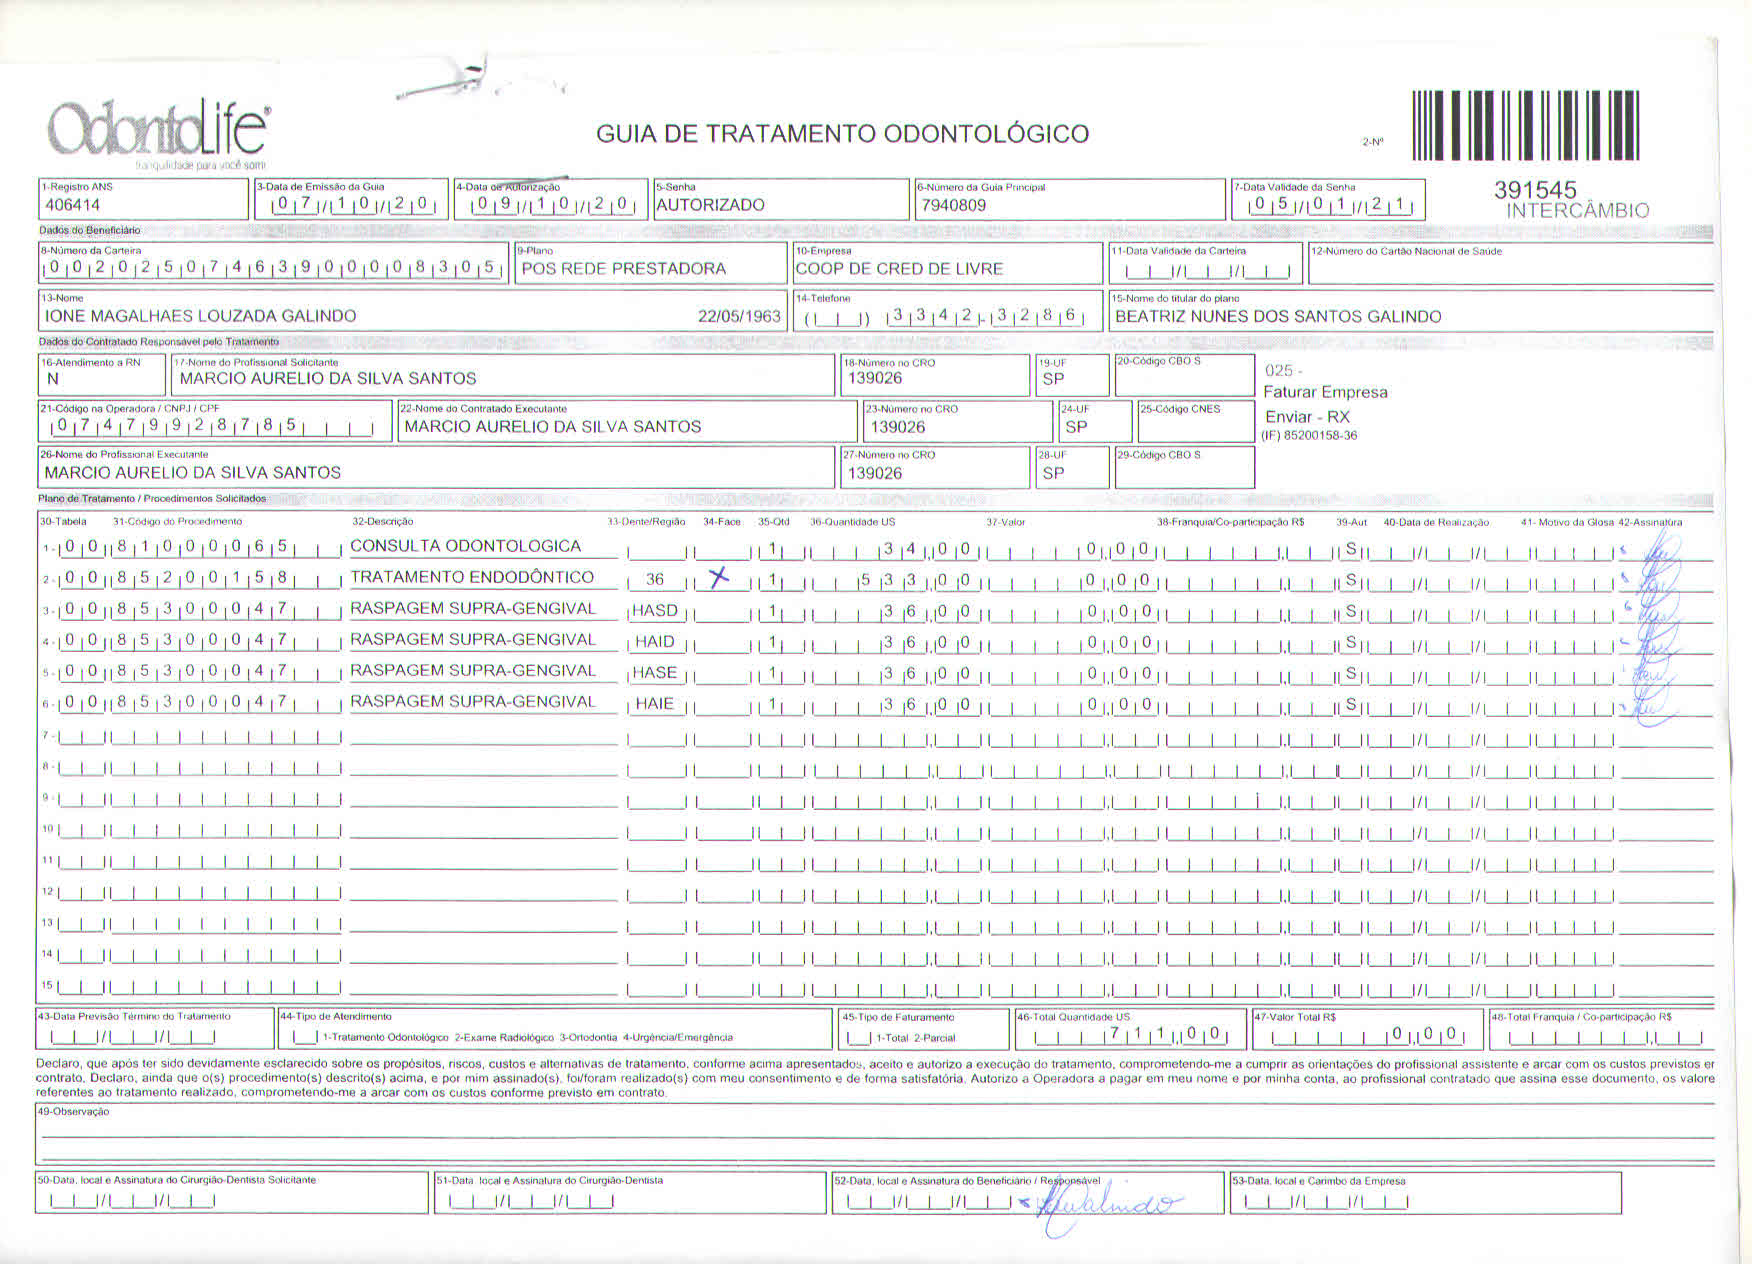Select CRO number in field 23
This screenshot has width=1752, height=1264.
coord(898,427)
